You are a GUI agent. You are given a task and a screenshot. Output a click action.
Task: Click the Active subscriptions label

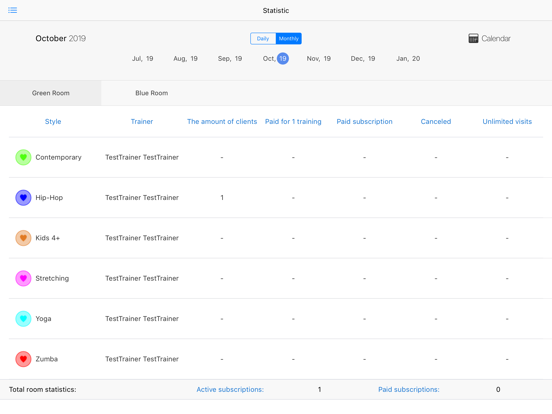(x=230, y=389)
